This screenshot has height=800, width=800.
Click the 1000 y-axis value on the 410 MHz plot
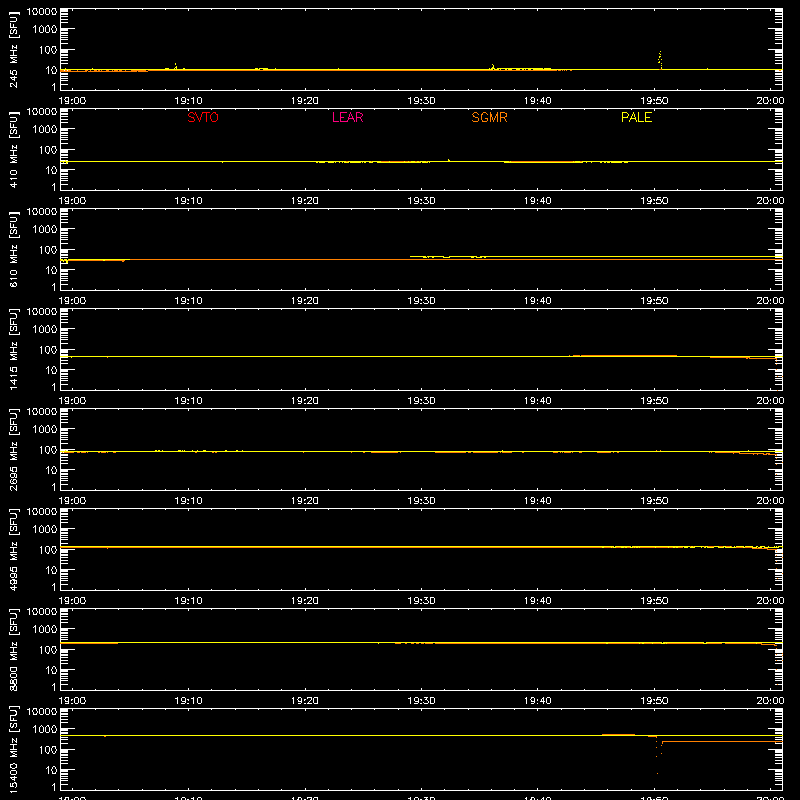click(x=45, y=130)
